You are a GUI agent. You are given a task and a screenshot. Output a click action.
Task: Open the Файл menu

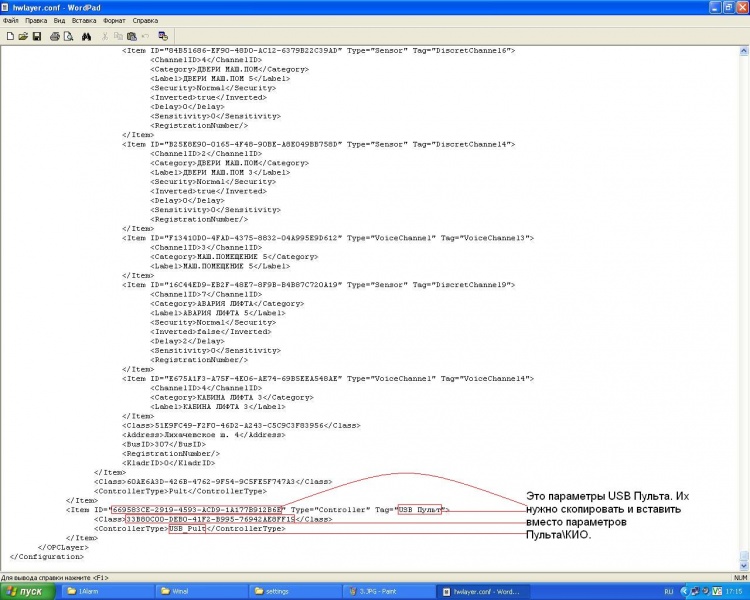(11, 20)
